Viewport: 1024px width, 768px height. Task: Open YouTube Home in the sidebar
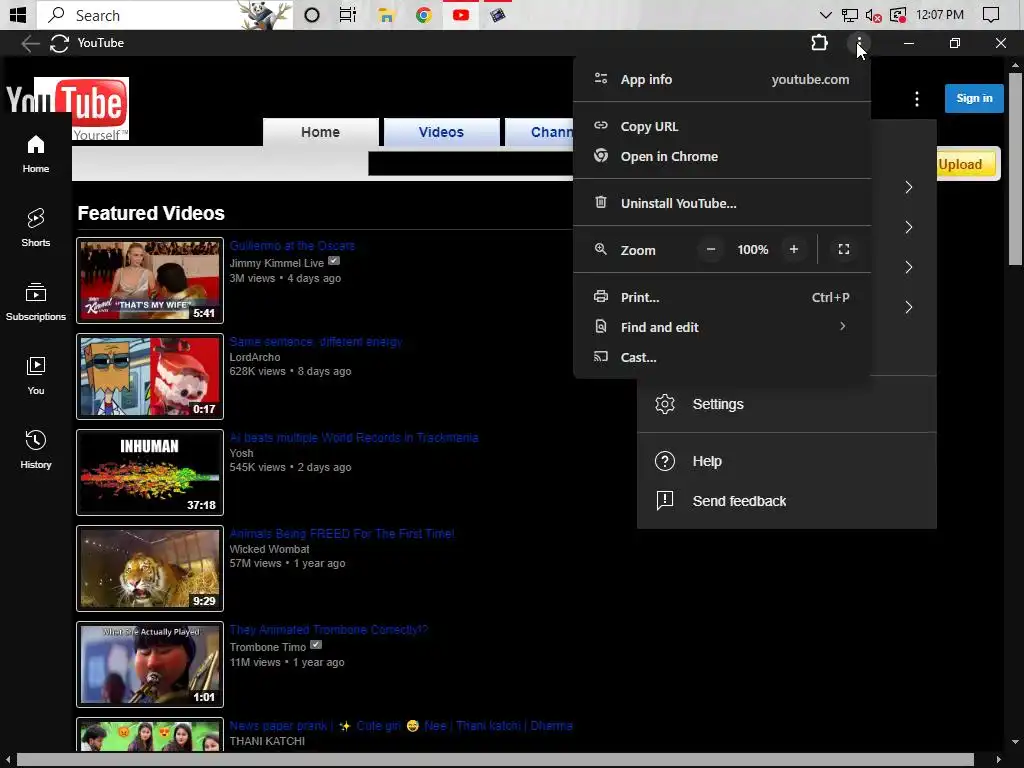point(36,154)
